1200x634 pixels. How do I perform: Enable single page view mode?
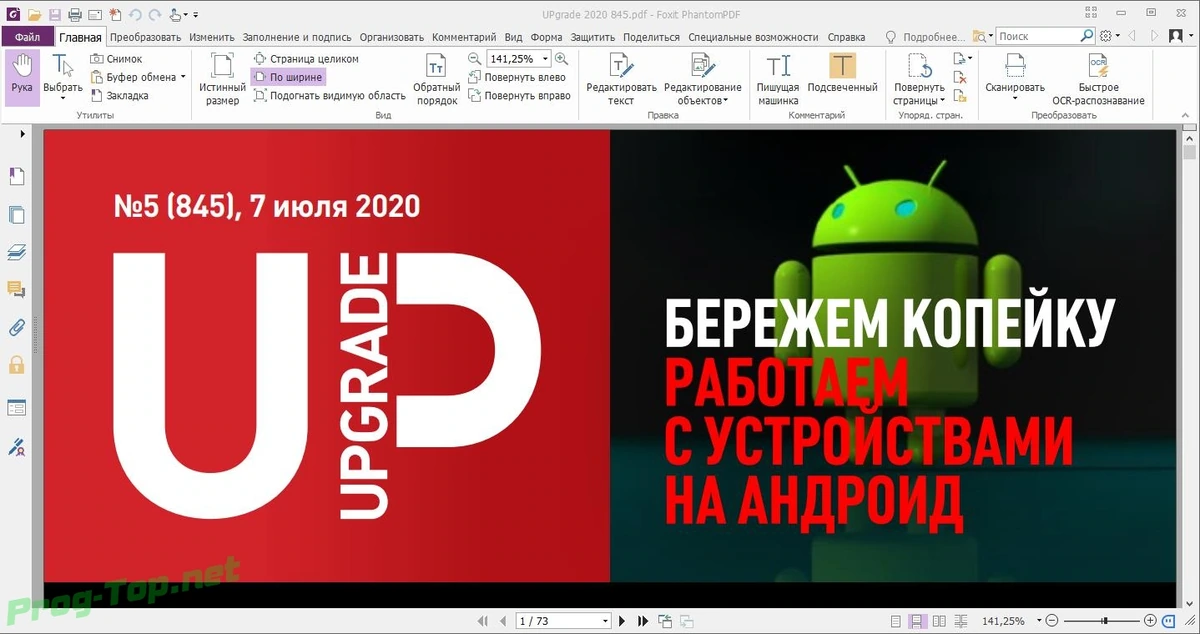(896, 621)
